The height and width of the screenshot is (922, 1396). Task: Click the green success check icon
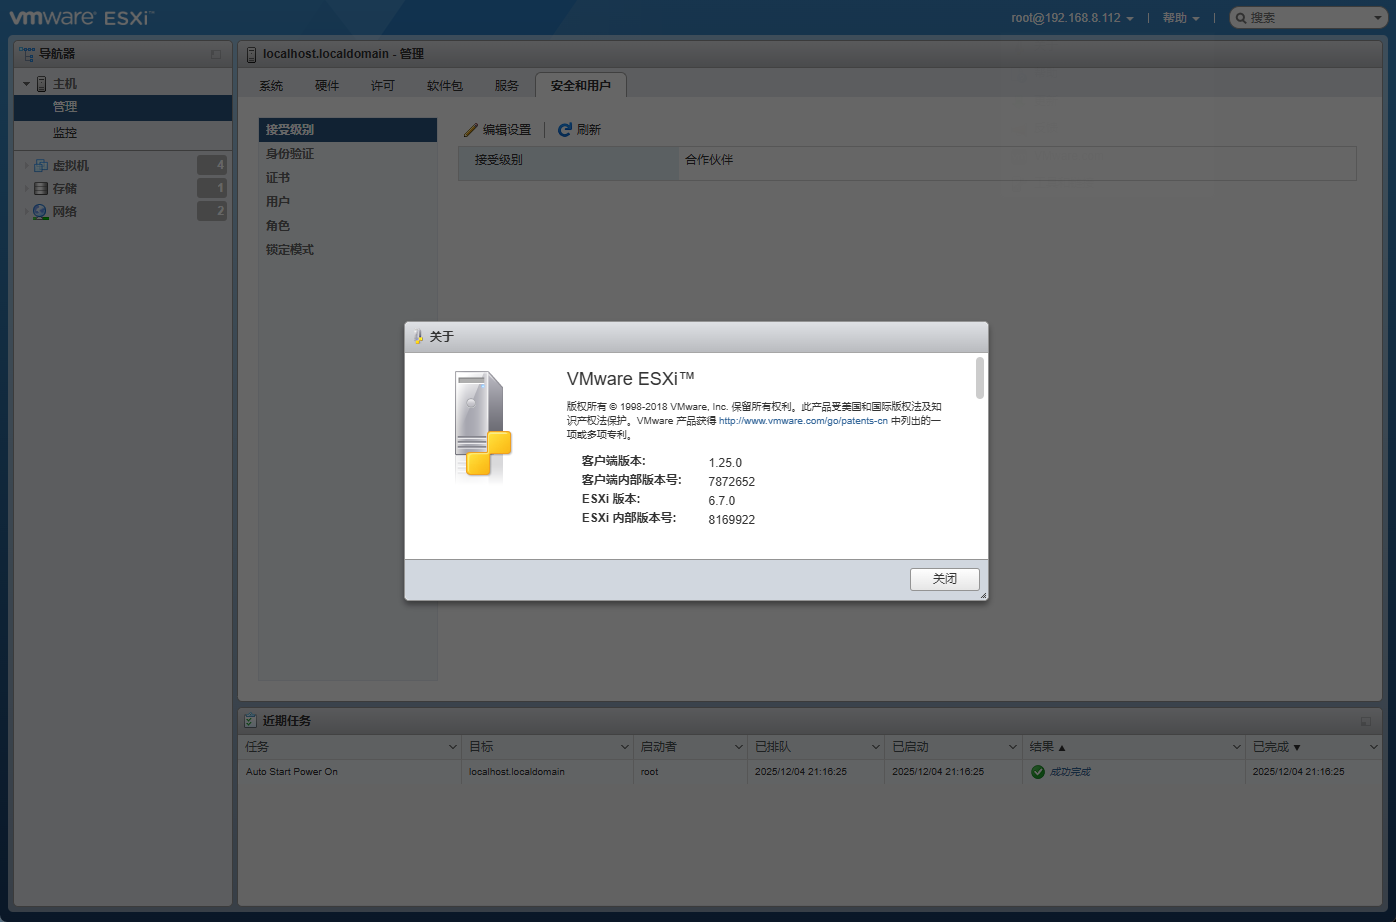tap(1038, 772)
